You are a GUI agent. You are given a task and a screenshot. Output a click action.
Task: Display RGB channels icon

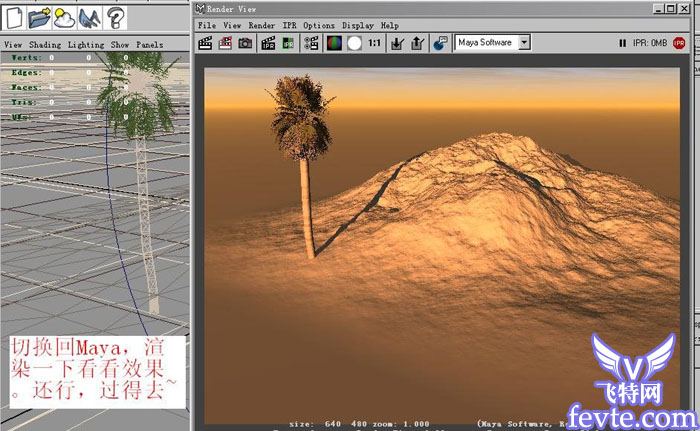[334, 43]
